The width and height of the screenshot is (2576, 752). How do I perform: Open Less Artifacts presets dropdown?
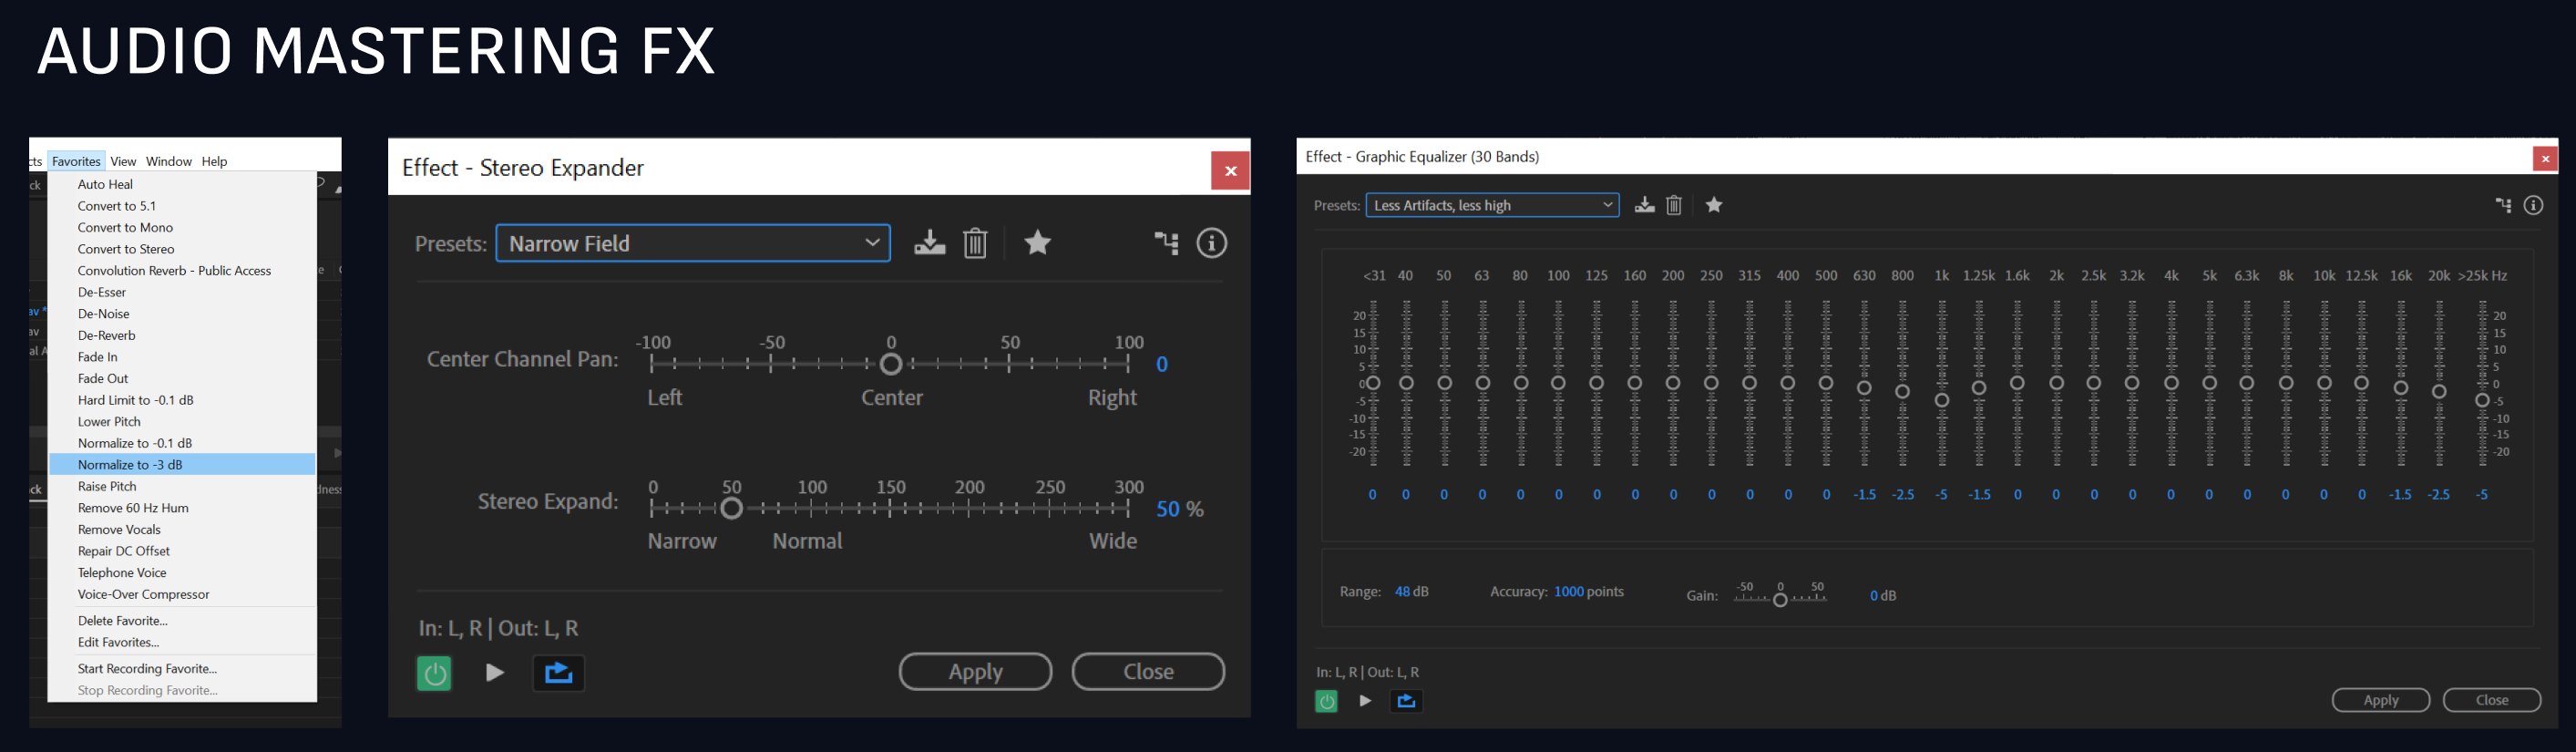click(1492, 205)
